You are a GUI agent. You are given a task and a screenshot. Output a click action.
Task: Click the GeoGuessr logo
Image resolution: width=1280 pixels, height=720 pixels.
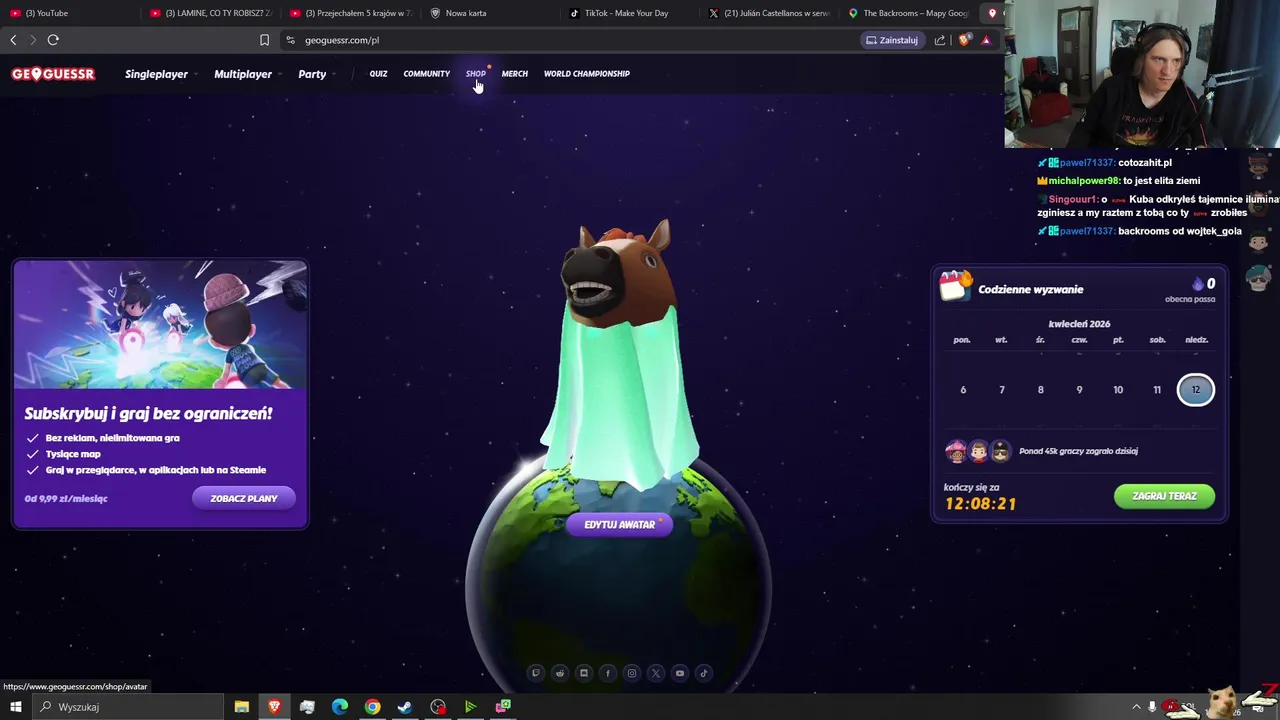53,74
